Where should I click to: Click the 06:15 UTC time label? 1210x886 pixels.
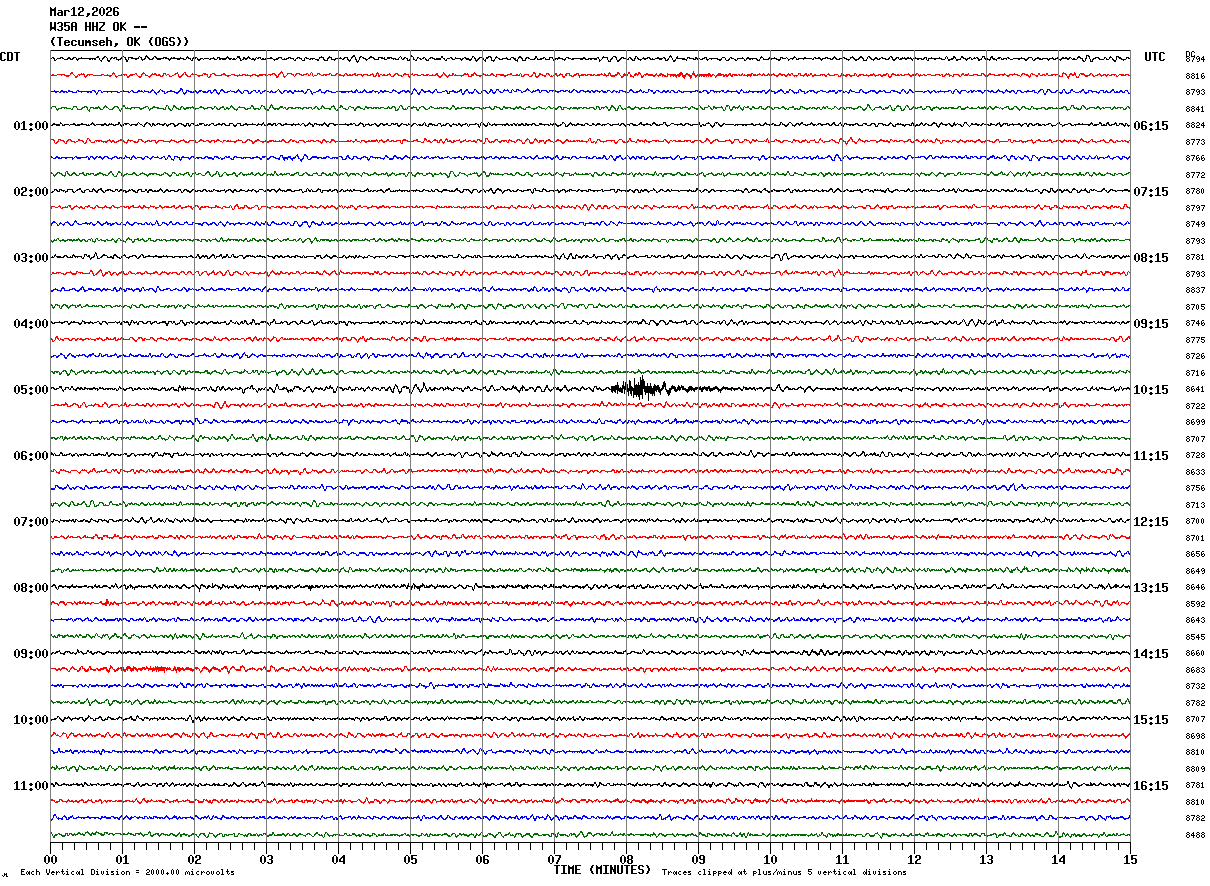tap(1150, 126)
